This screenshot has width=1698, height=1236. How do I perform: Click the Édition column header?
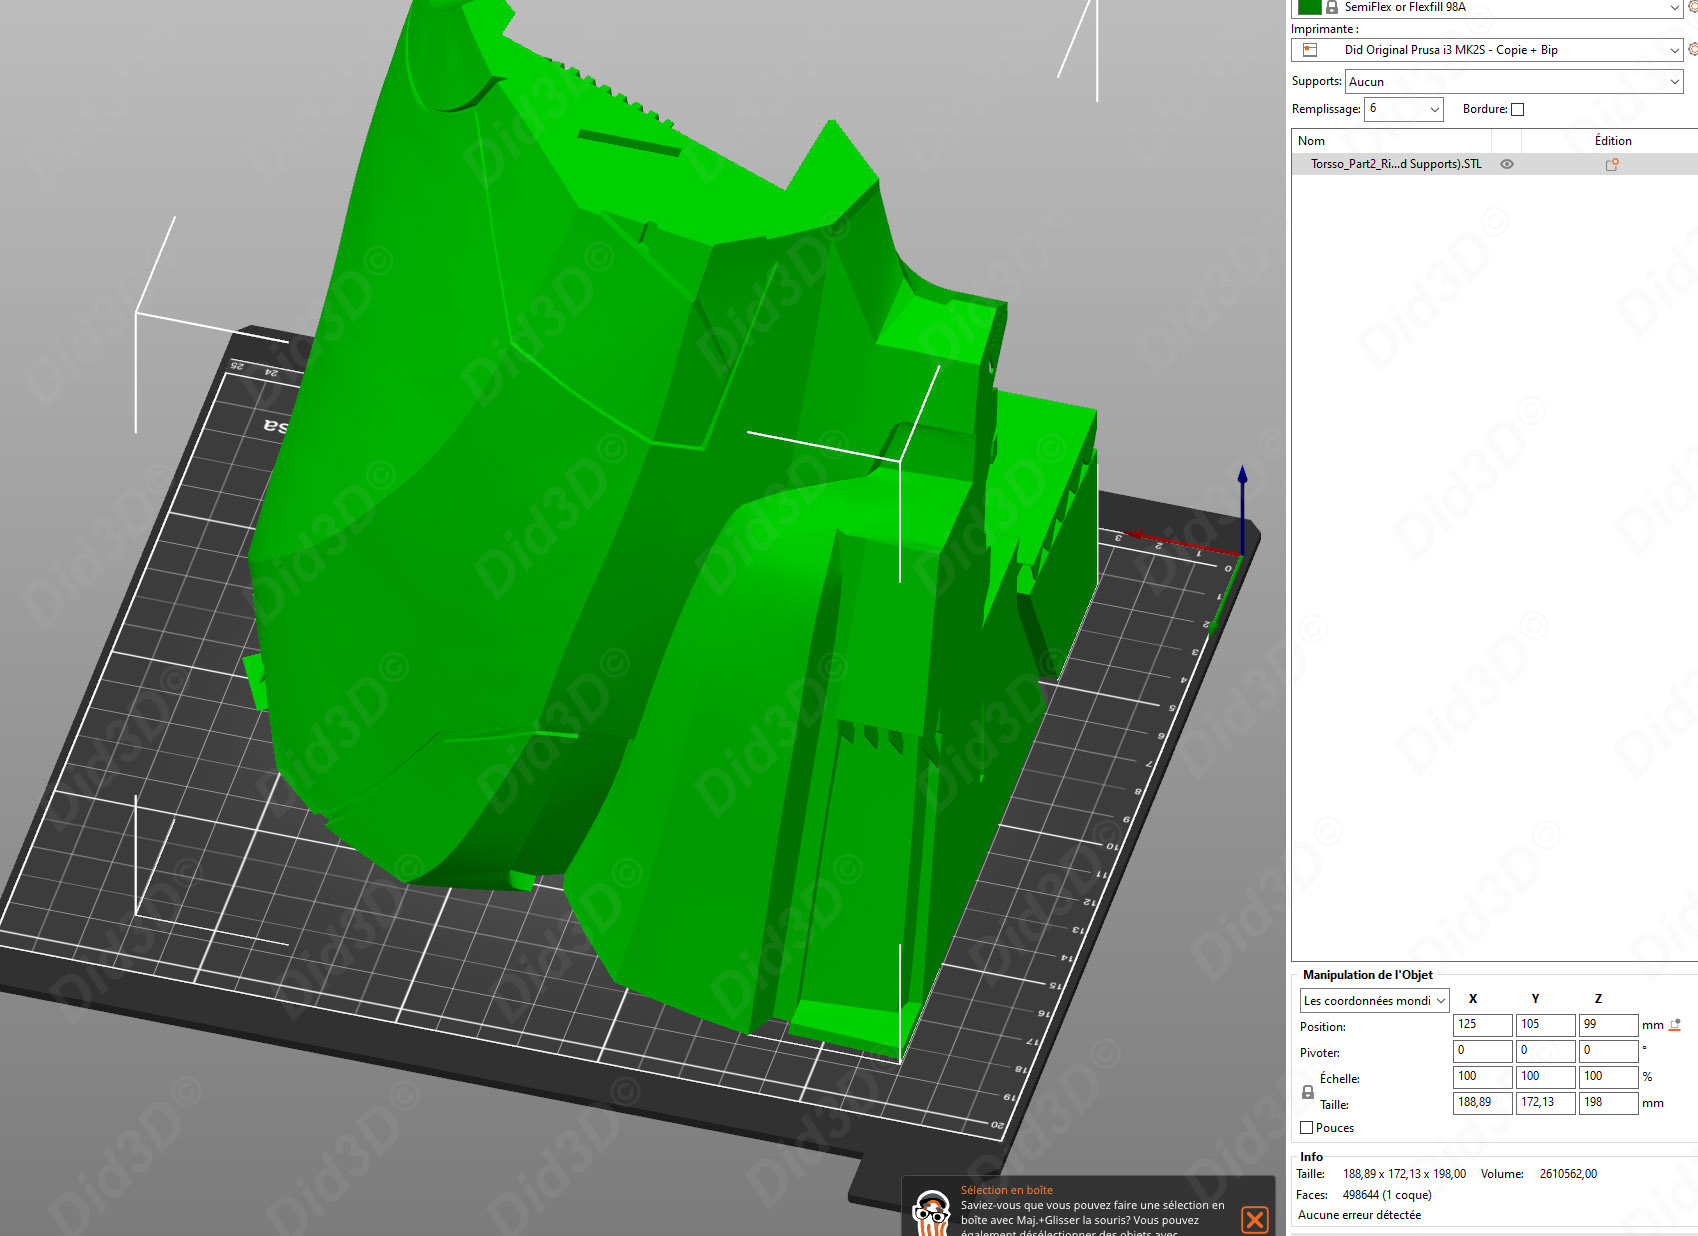click(x=1612, y=141)
